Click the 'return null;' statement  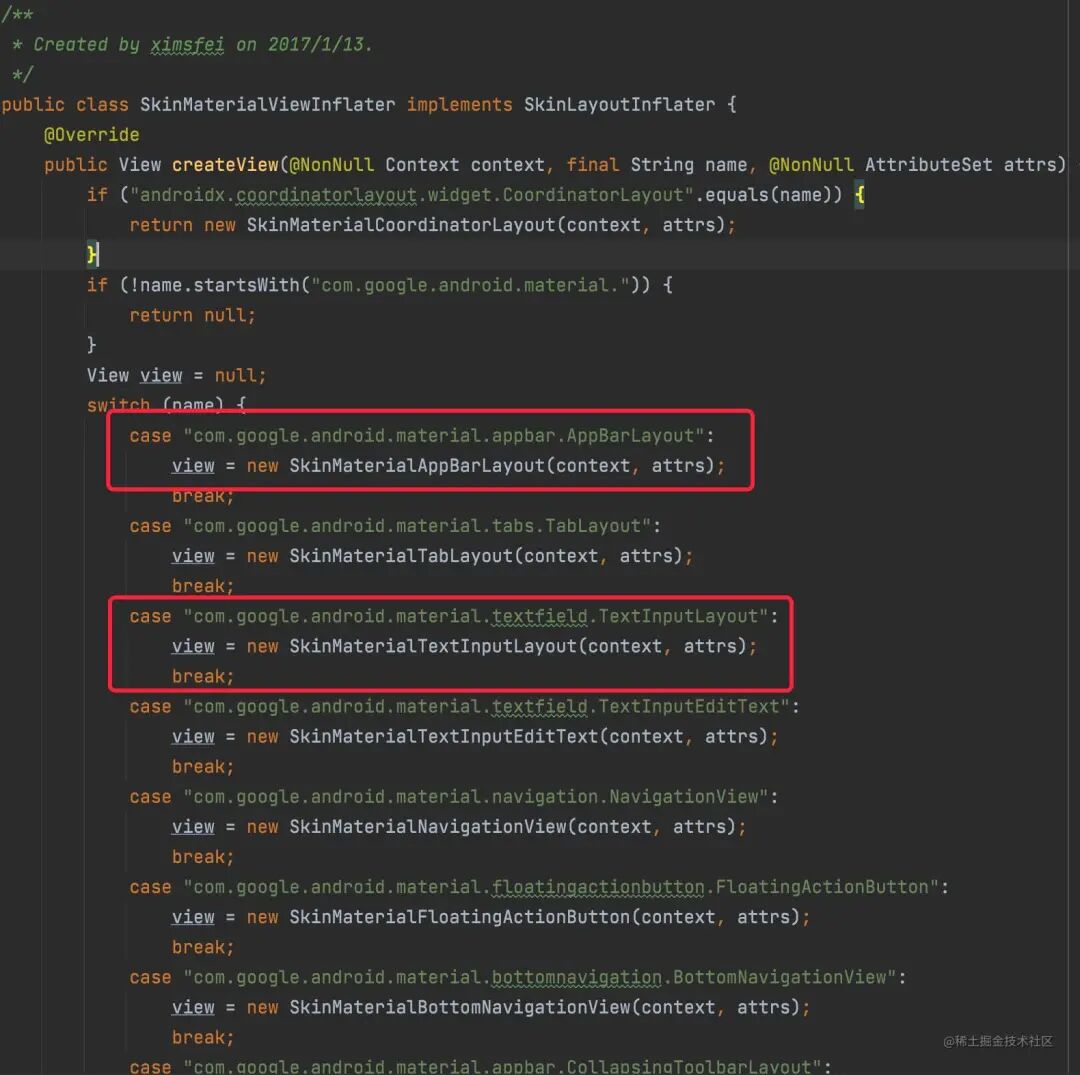pyautogui.click(x=192, y=315)
